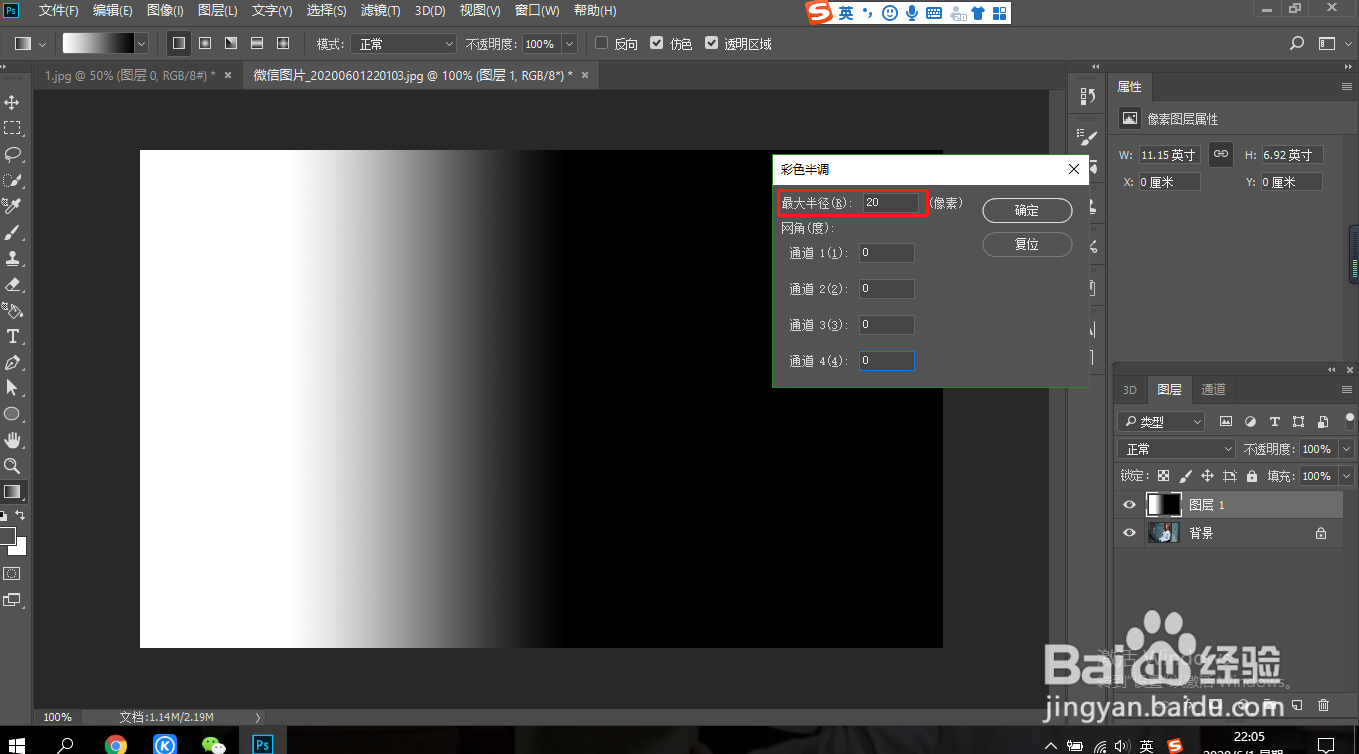Select the Rectangular Marquee tool
Viewport: 1359px width, 754px height.
click(x=13, y=128)
